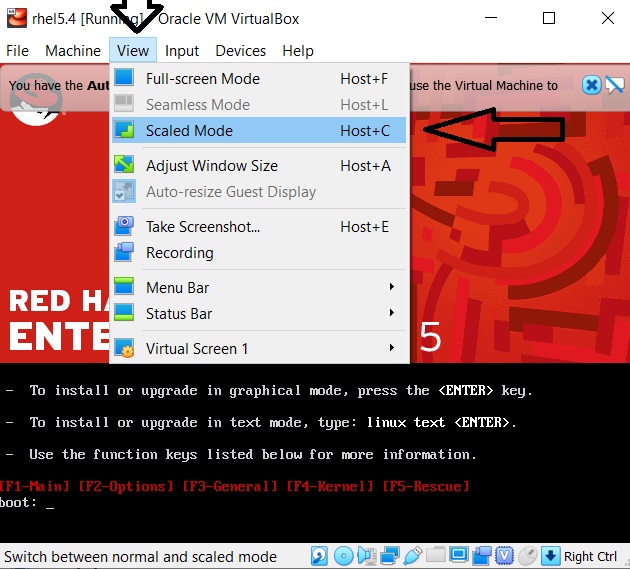Enable Full-screen Mode option
The height and width of the screenshot is (569, 630).
pyautogui.click(x=202, y=79)
